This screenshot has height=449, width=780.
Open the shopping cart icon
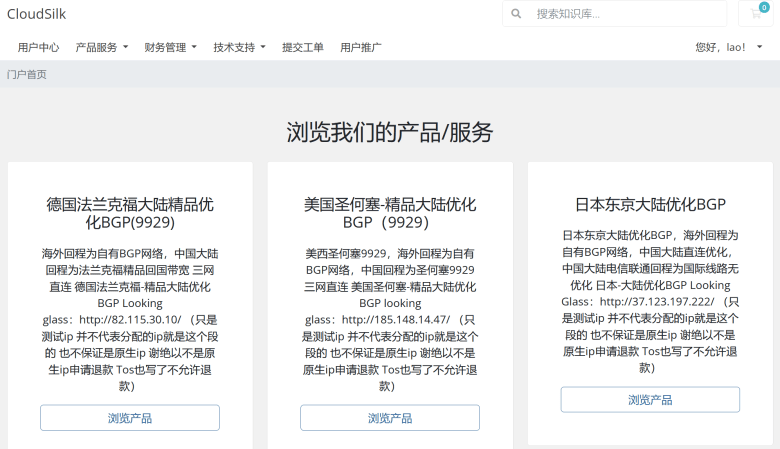[756, 14]
